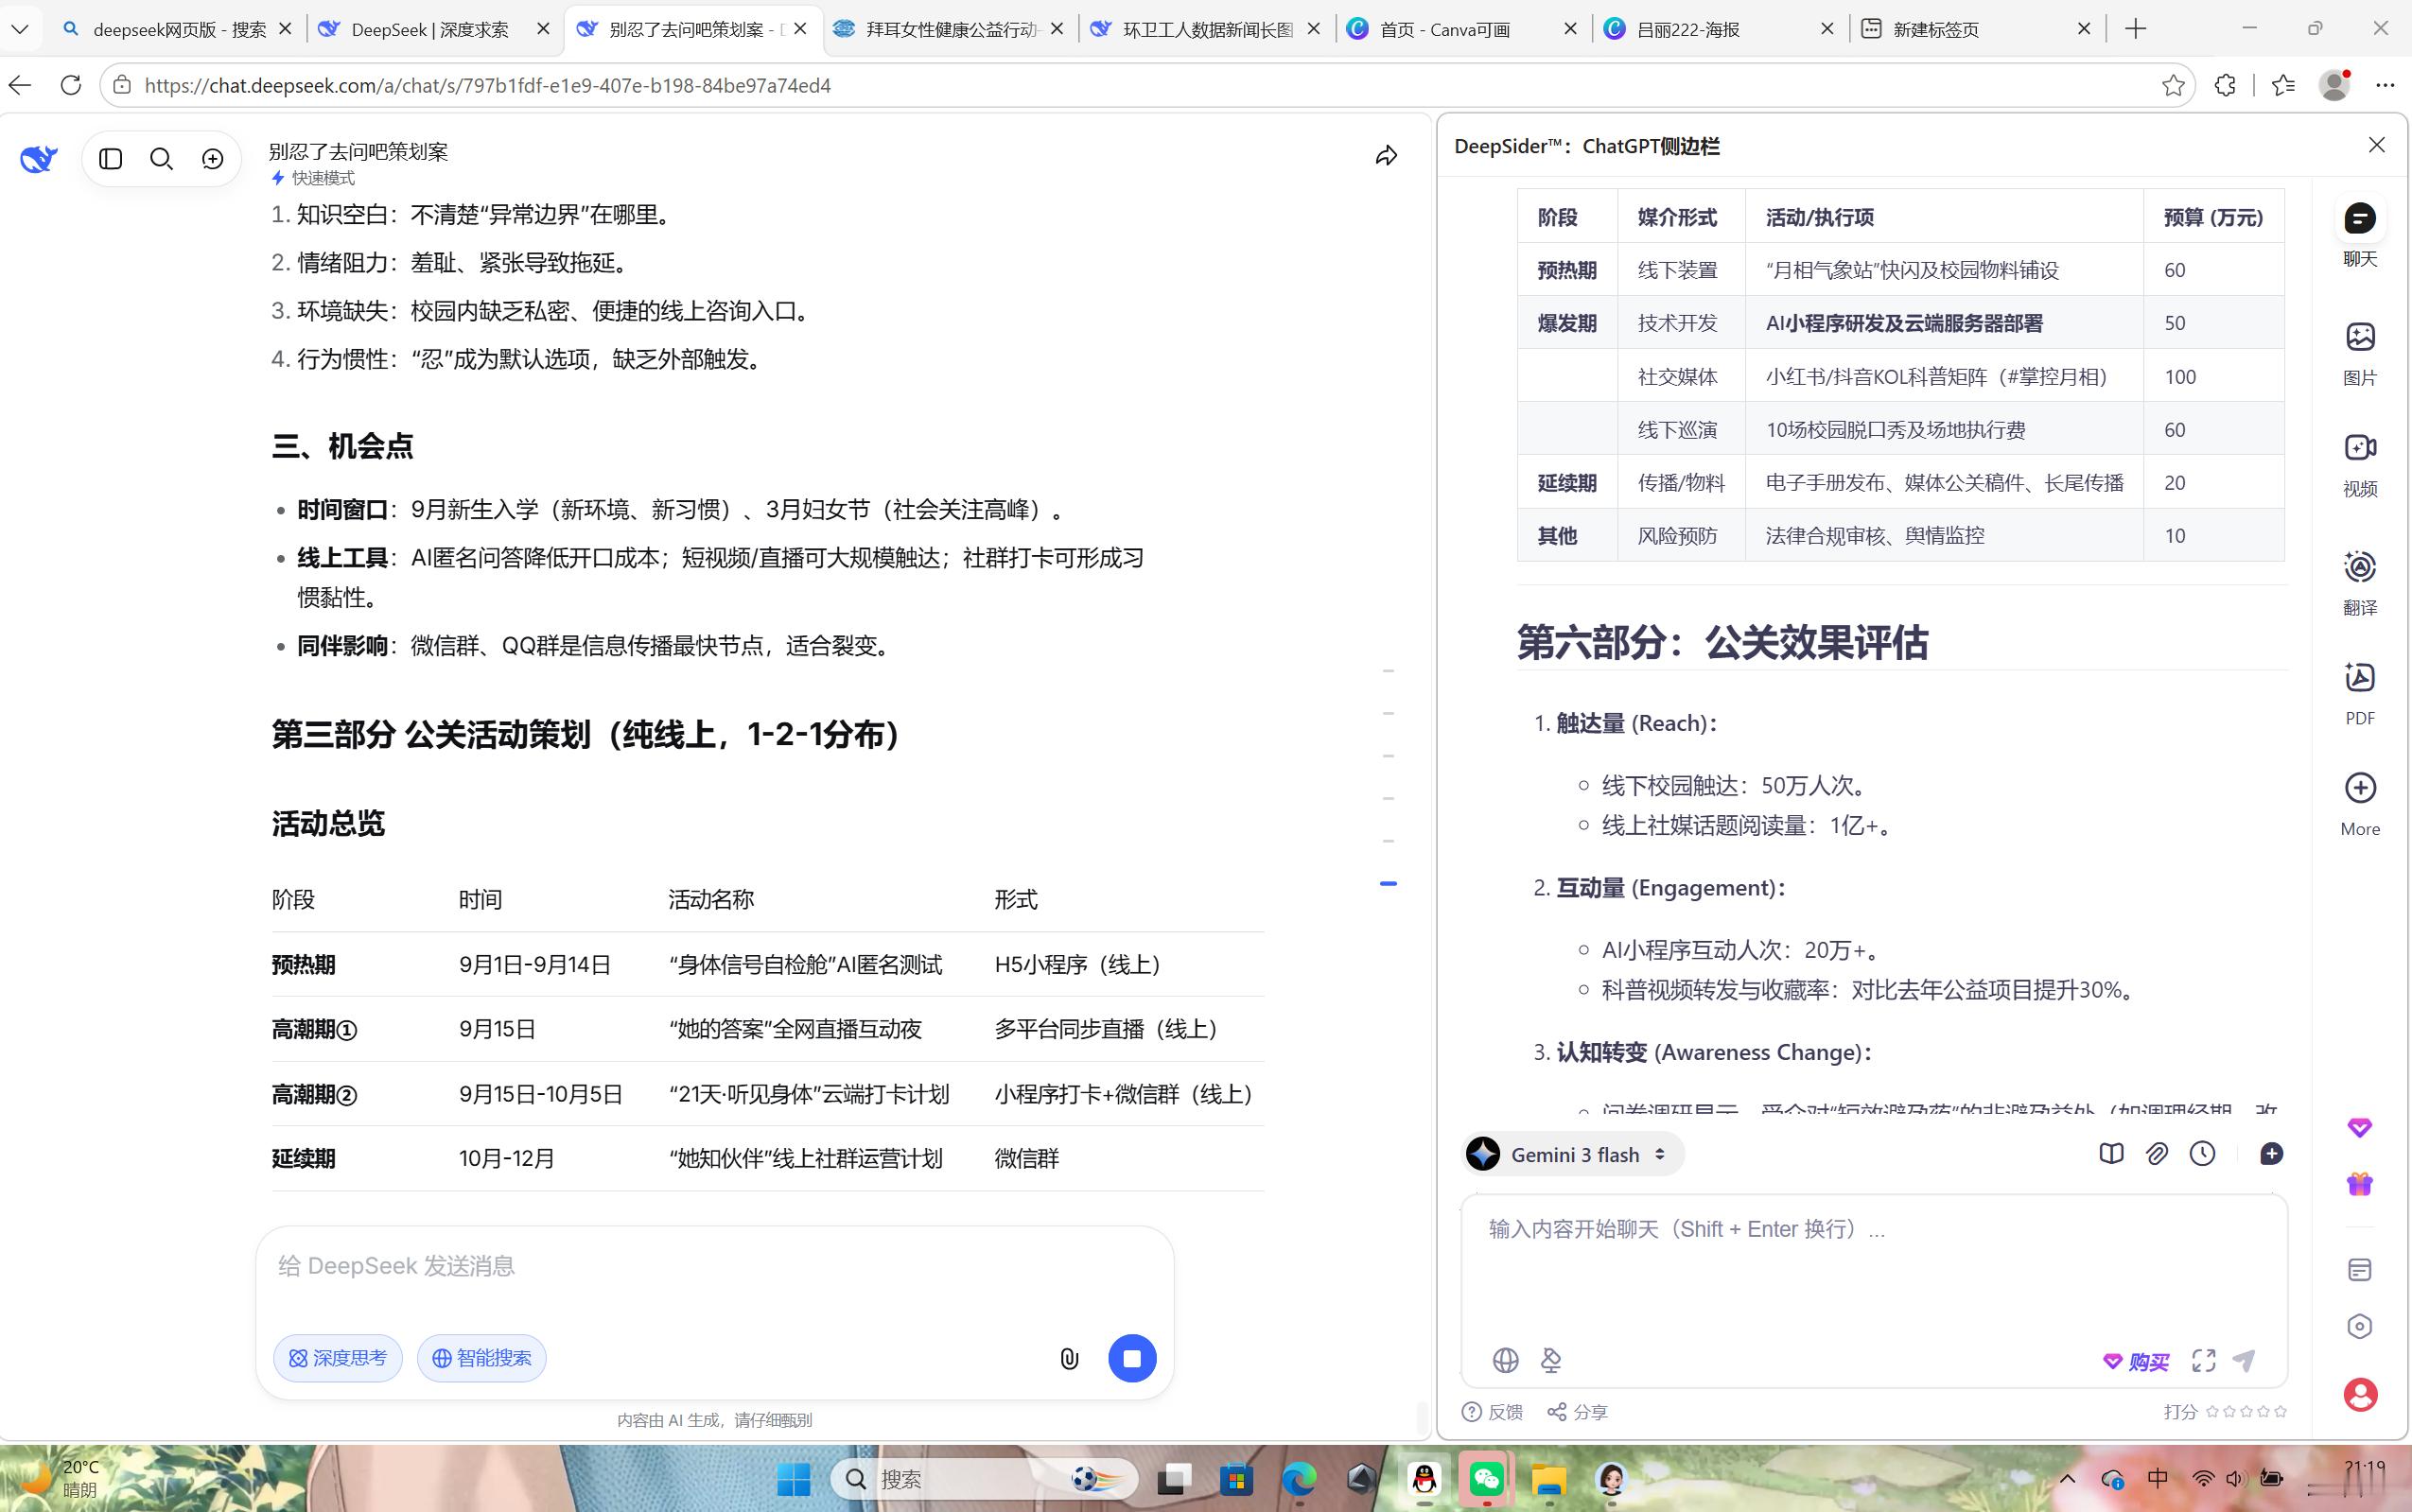This screenshot has width=2412, height=1512.
Task: Open browser settings and more menu
Action: coord(2385,85)
